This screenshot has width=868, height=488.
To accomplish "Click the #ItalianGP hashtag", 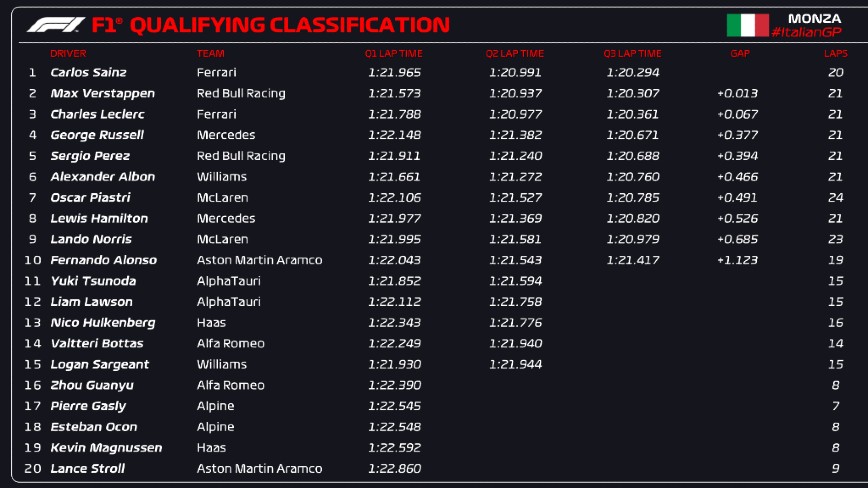I will (x=806, y=33).
